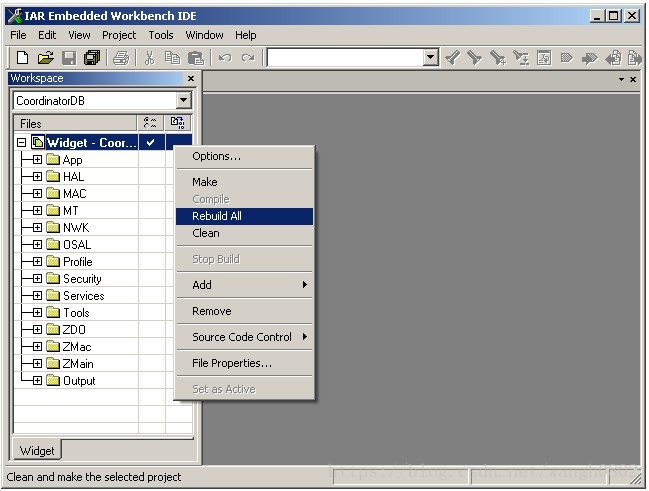This screenshot has height=491, width=649.
Task: Open the View menu
Action: pyautogui.click(x=79, y=35)
